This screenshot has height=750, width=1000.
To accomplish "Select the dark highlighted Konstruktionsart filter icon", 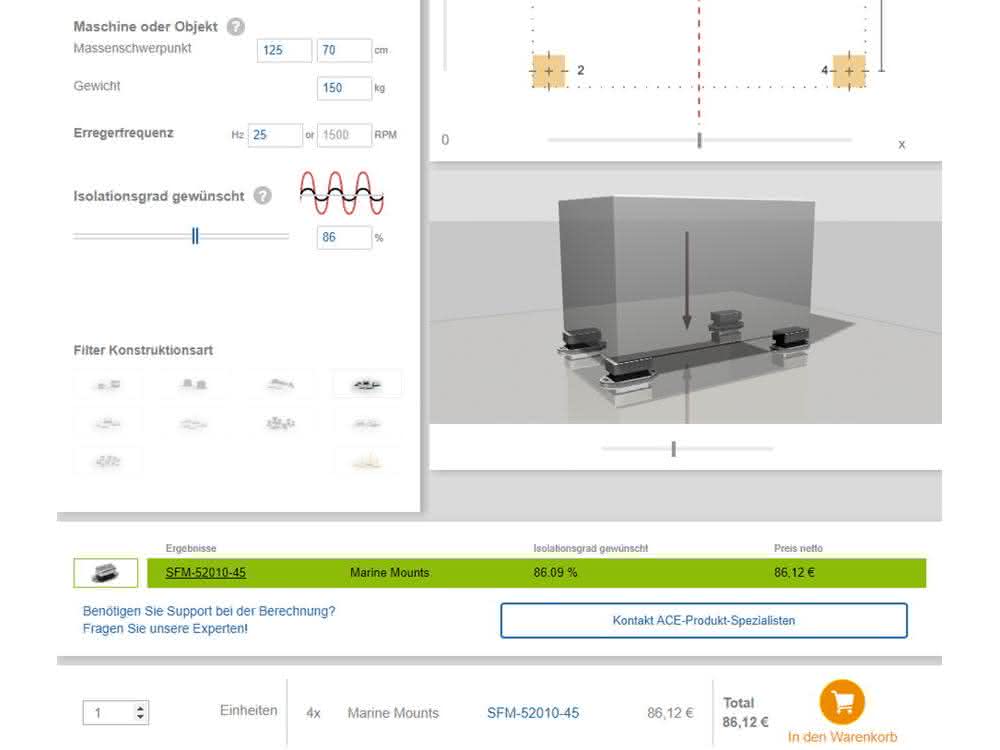I will coord(367,384).
